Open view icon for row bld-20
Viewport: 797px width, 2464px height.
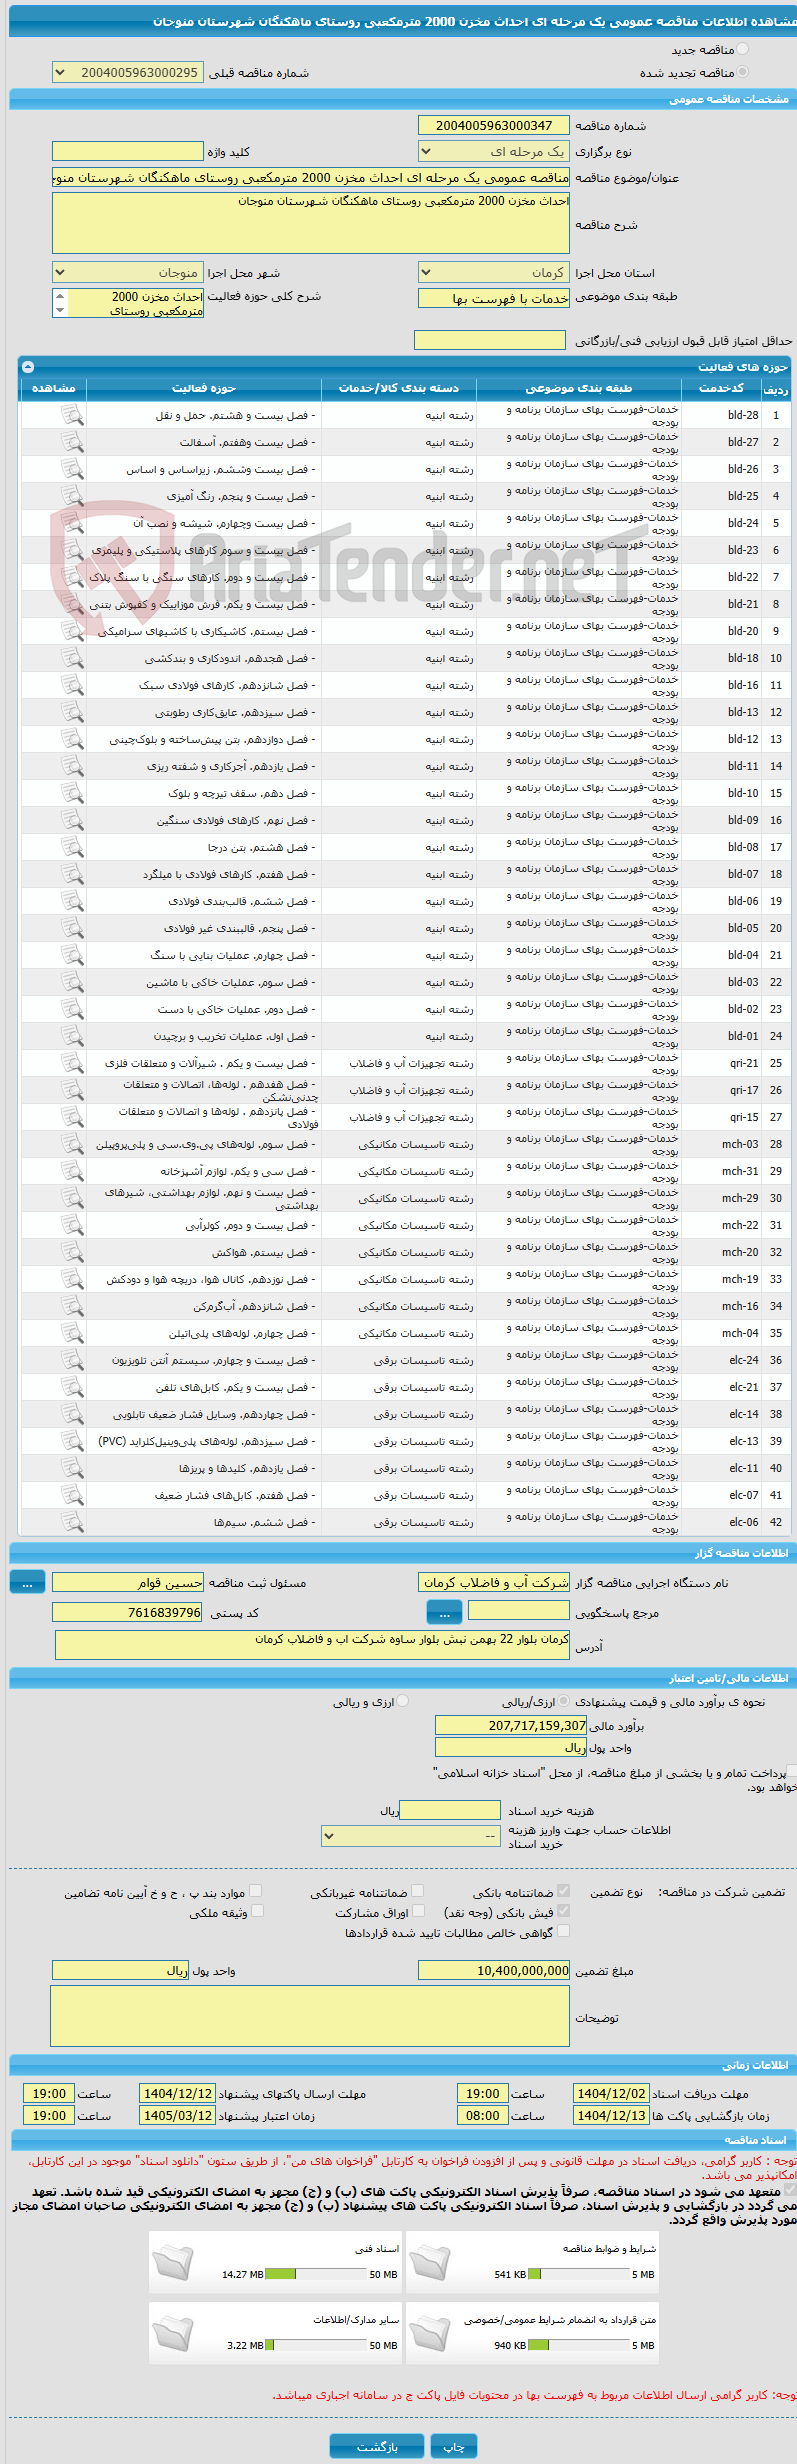[x=72, y=631]
